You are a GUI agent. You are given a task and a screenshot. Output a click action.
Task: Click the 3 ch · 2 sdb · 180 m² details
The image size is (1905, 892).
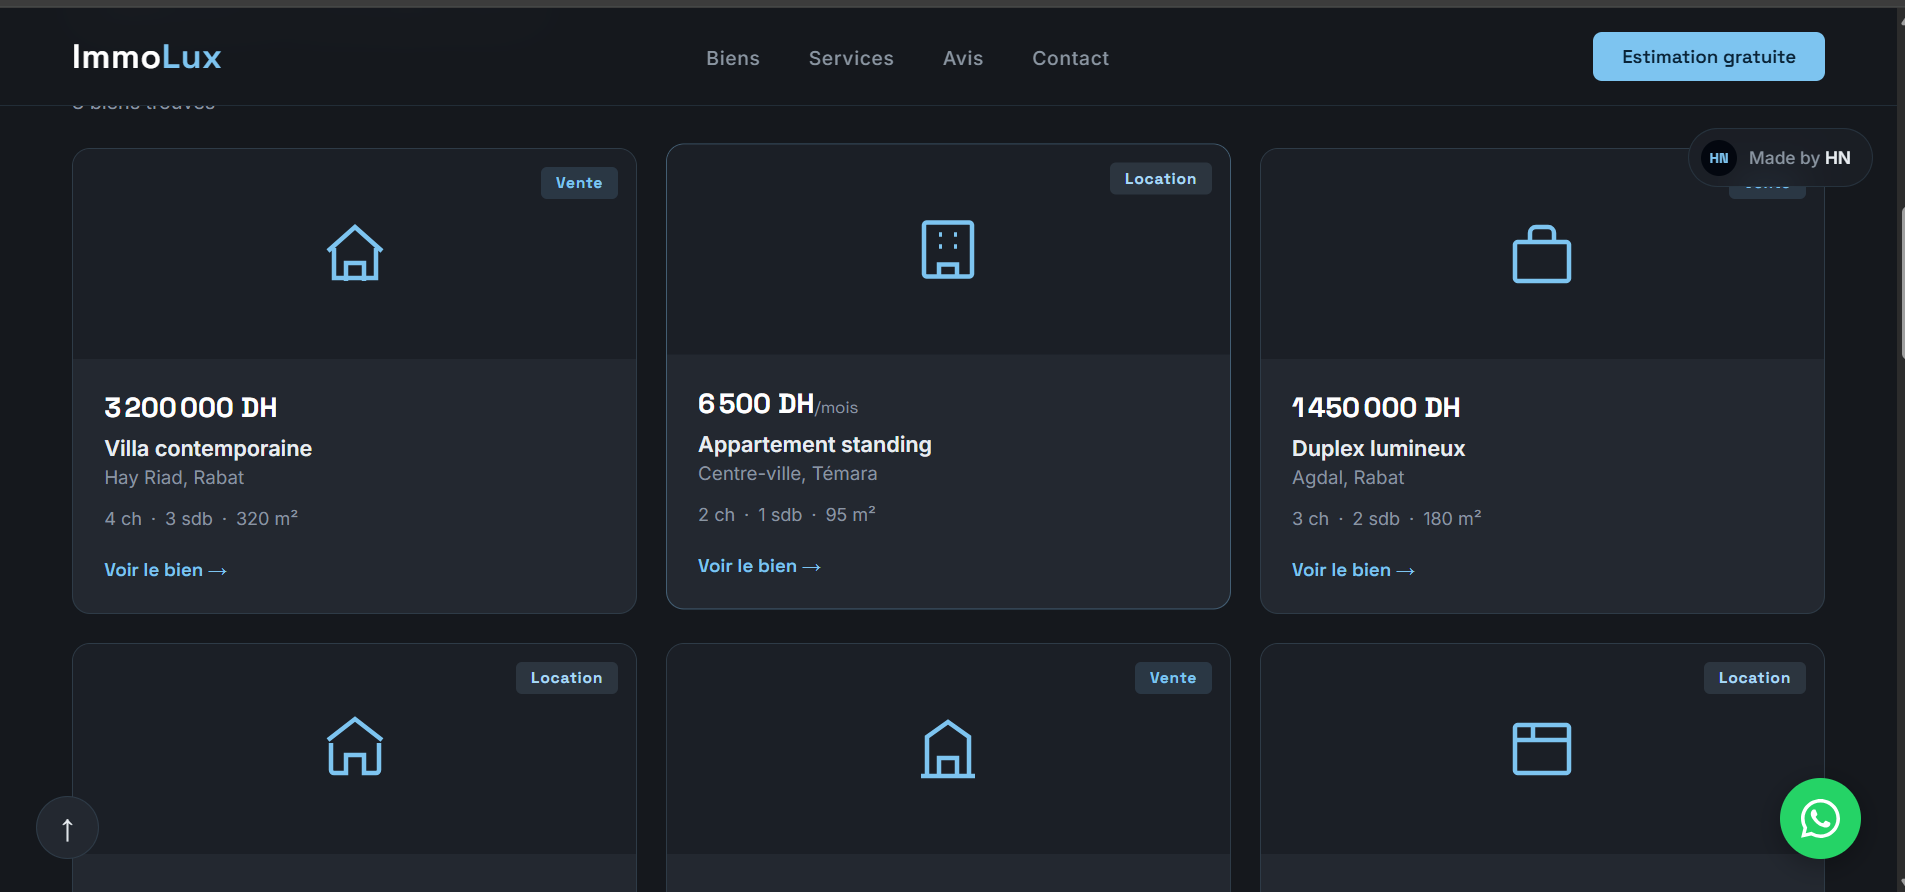point(1387,518)
